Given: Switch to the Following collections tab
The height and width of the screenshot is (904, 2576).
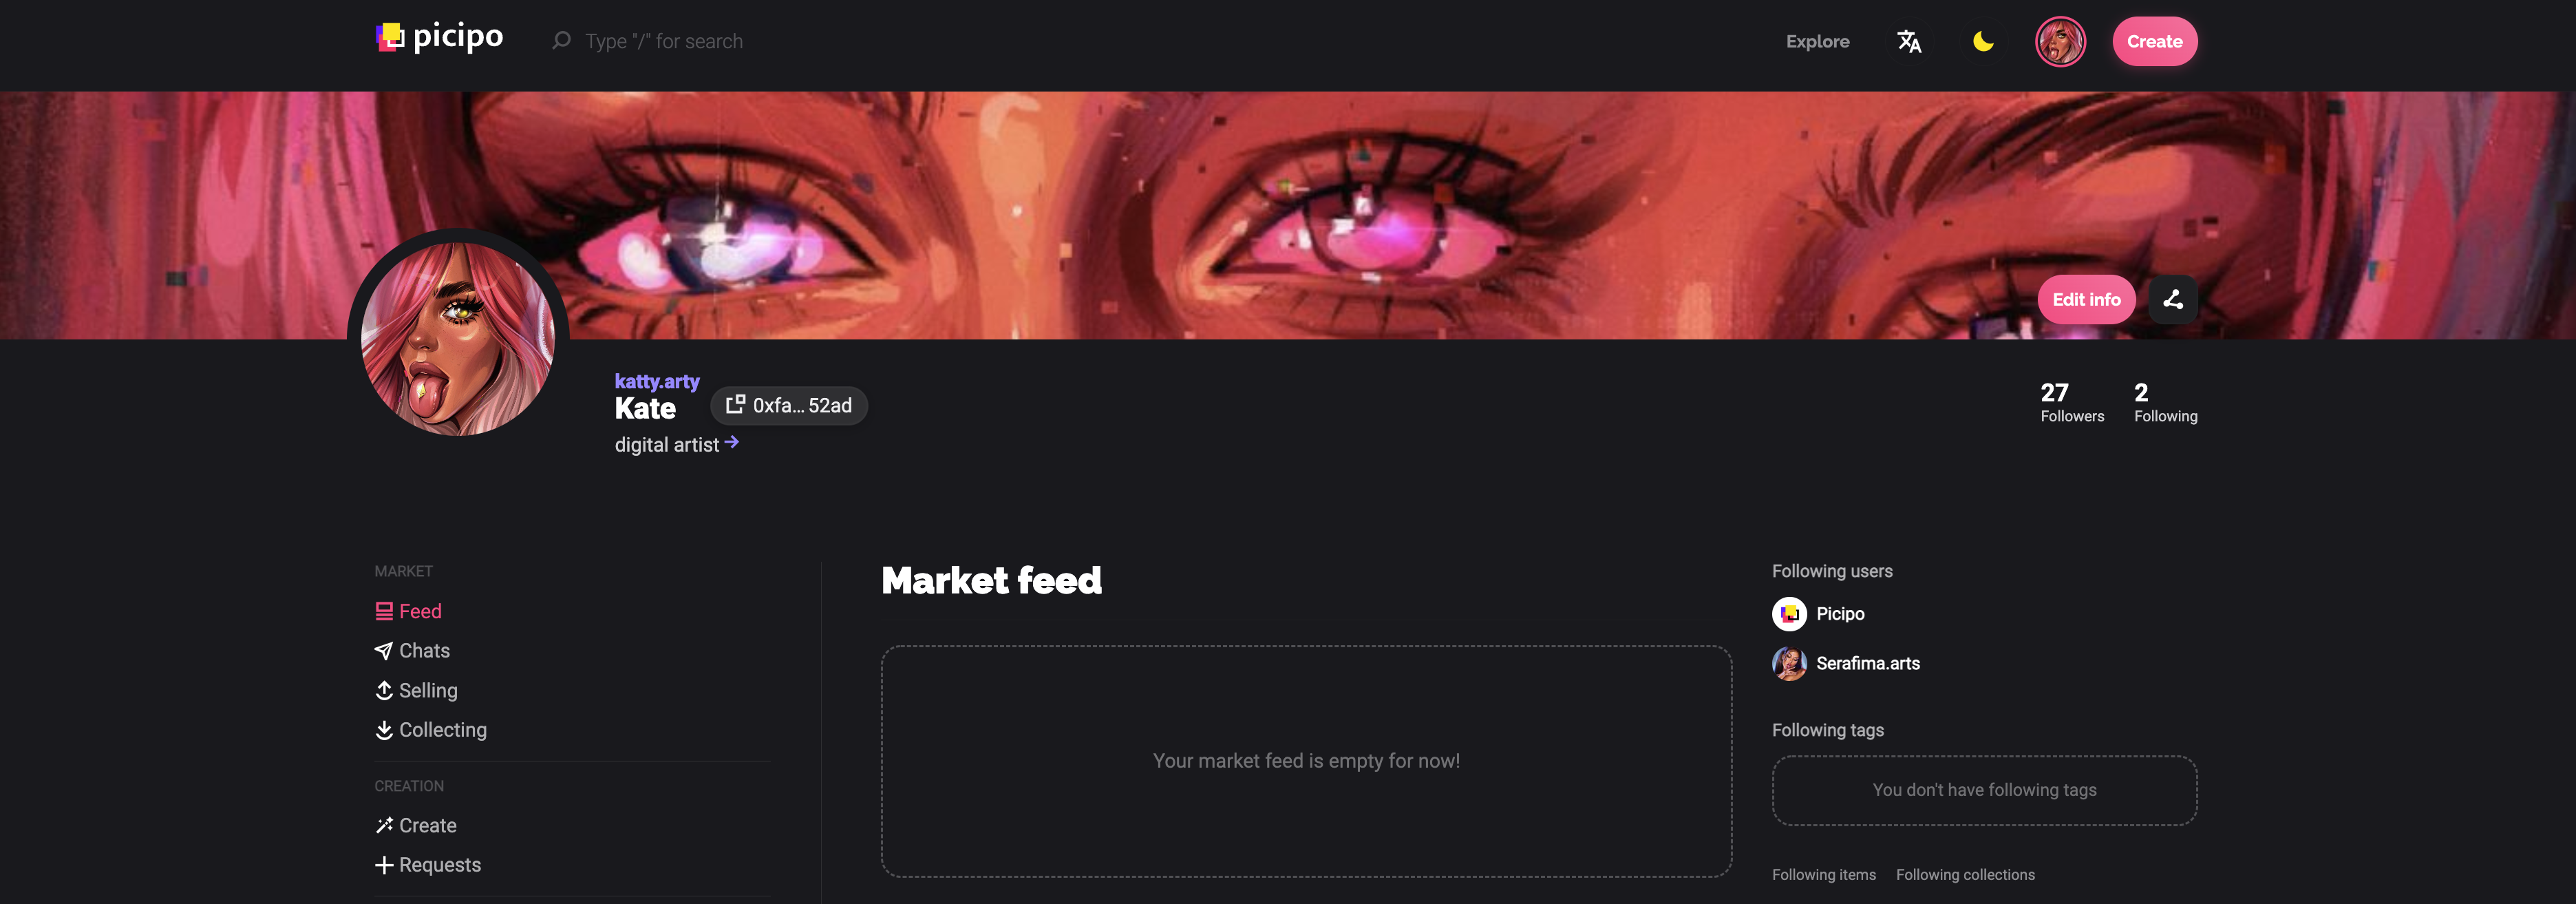Looking at the screenshot, I should (x=1965, y=875).
